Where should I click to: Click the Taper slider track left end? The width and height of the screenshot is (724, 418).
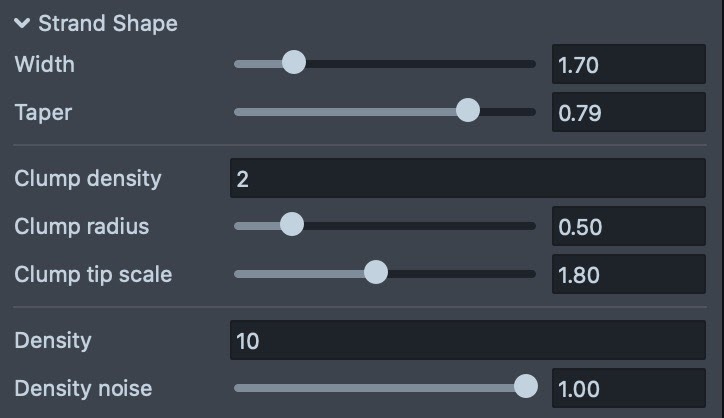(242, 111)
